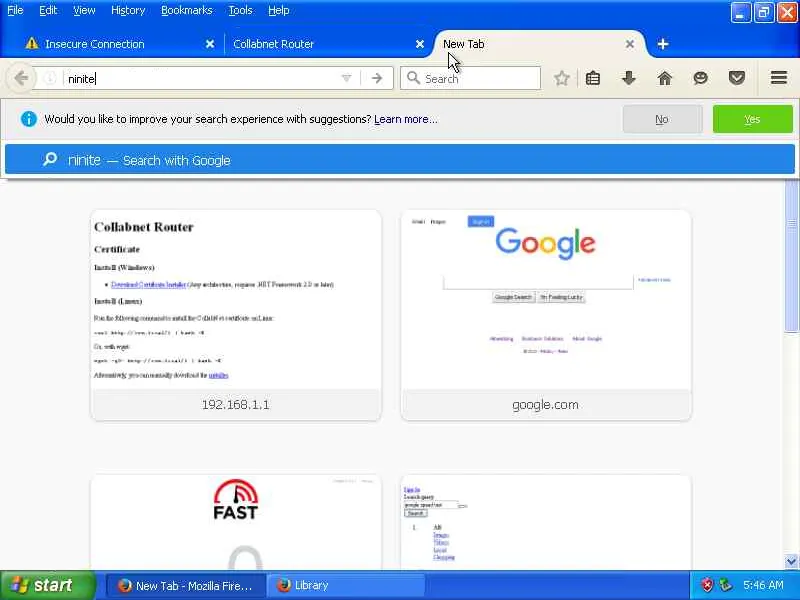Click the red security shield tray icon
Image resolution: width=800 pixels, height=600 pixels.
tap(707, 585)
